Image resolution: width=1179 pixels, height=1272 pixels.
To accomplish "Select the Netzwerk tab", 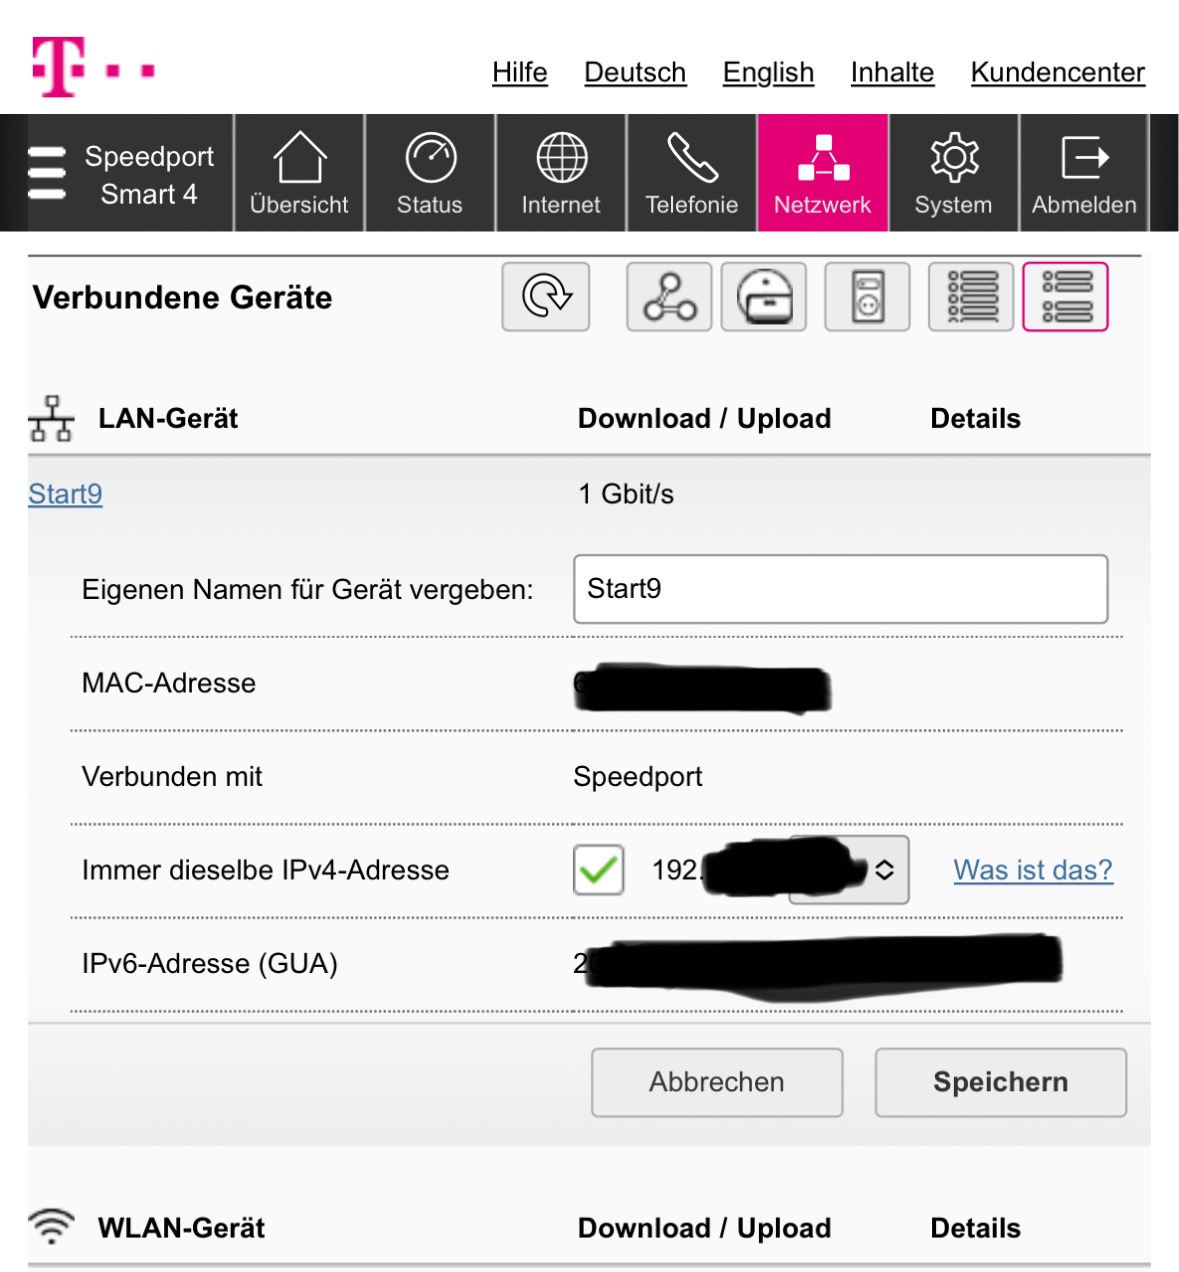I will [x=823, y=173].
